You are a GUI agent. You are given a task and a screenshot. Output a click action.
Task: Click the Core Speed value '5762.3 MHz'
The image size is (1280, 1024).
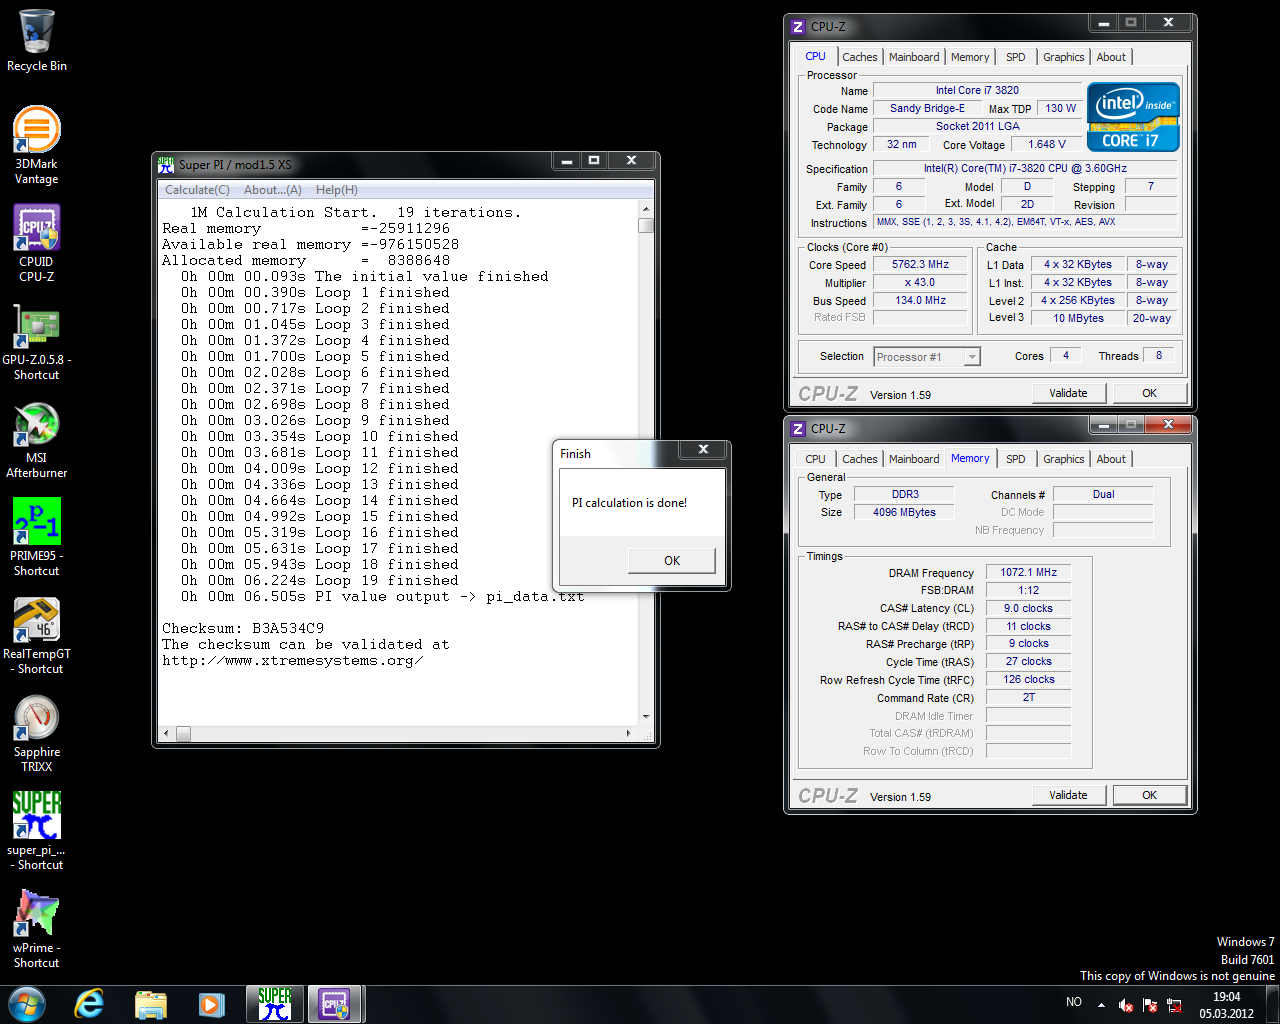(x=920, y=265)
